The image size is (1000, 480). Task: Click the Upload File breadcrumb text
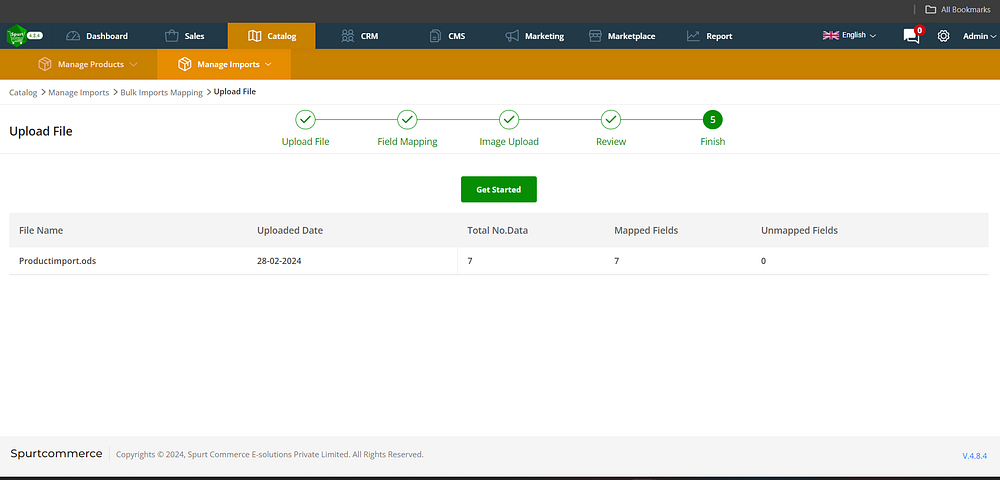pyautogui.click(x=235, y=92)
